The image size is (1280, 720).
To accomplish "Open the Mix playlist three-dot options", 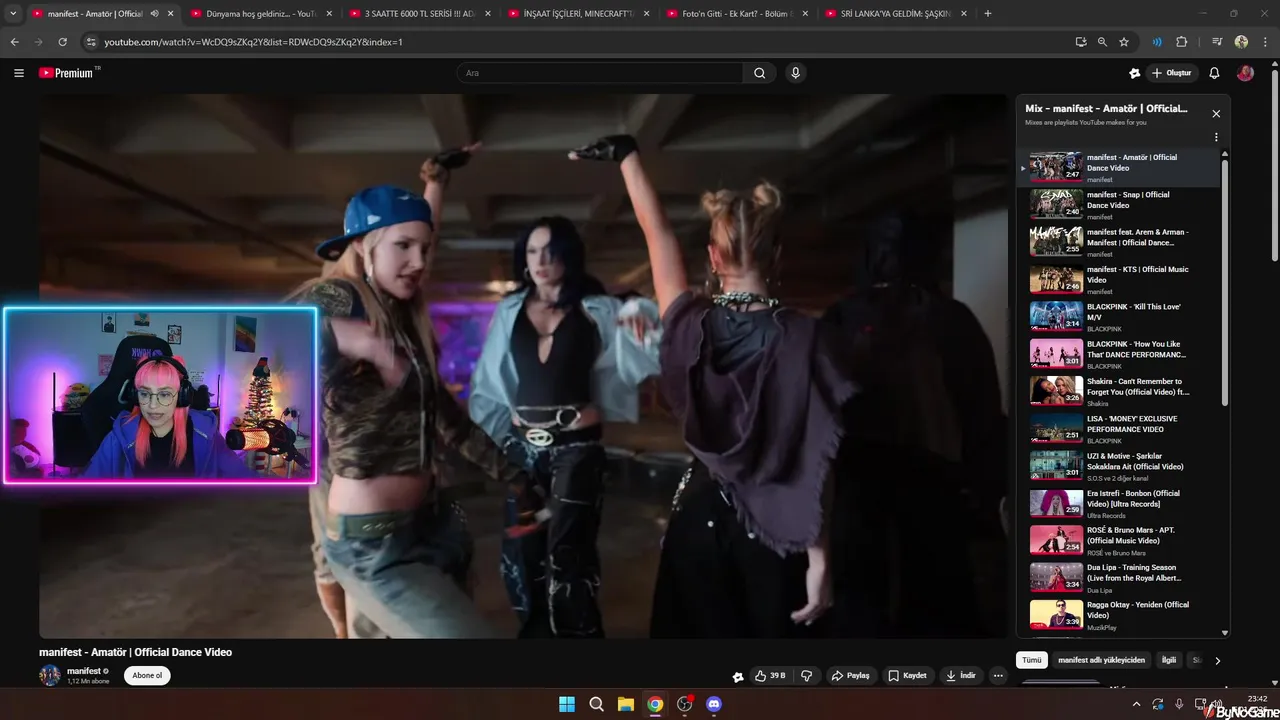I will point(1216,138).
